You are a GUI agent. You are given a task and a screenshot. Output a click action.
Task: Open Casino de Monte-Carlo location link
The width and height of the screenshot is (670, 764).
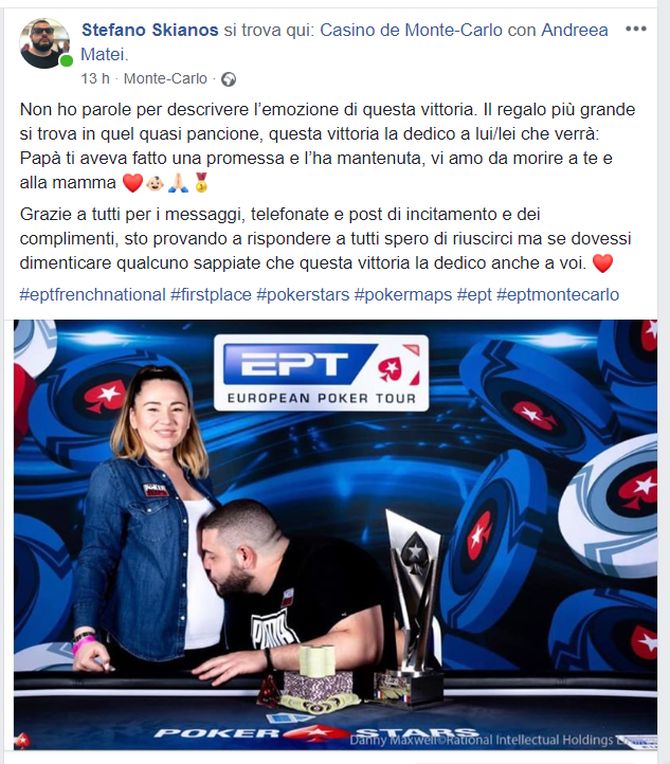411,30
